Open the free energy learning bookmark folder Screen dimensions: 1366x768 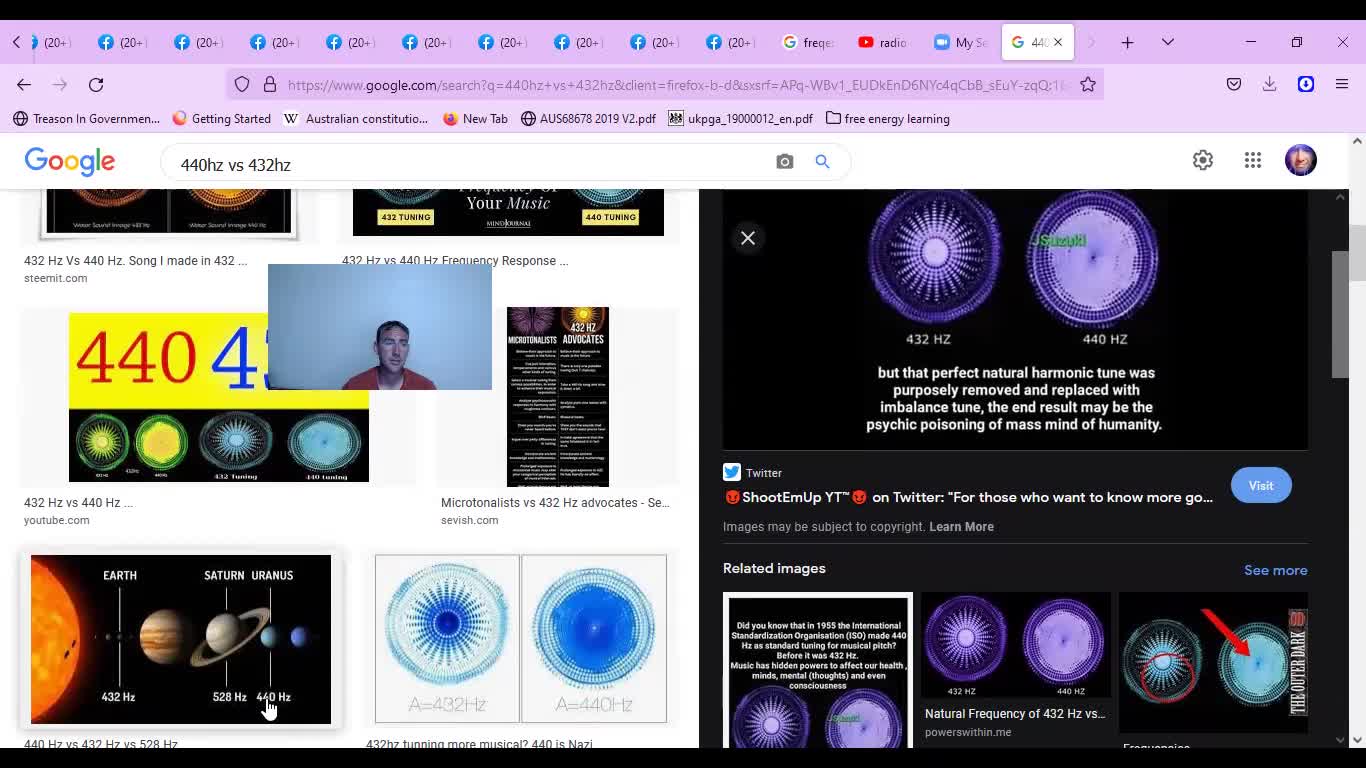click(x=888, y=118)
